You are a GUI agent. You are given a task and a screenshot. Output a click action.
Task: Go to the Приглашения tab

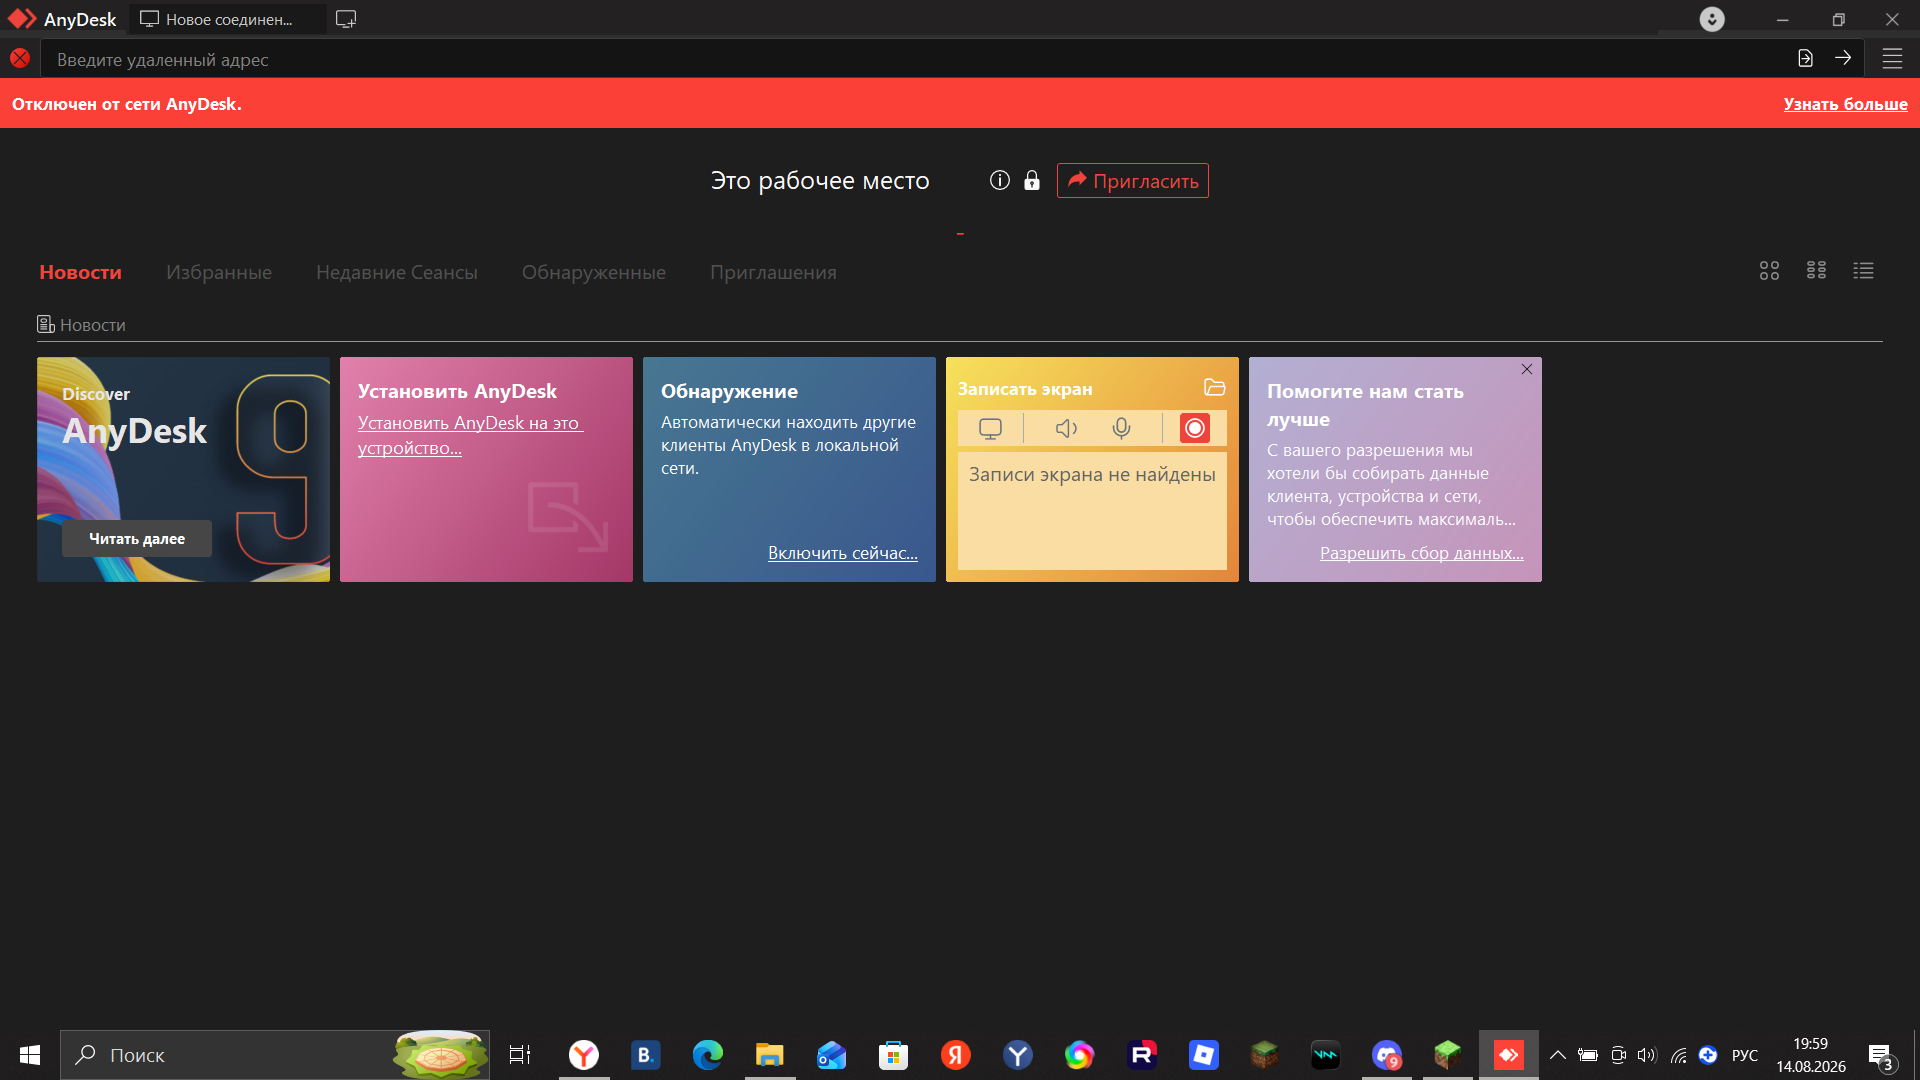(x=773, y=272)
